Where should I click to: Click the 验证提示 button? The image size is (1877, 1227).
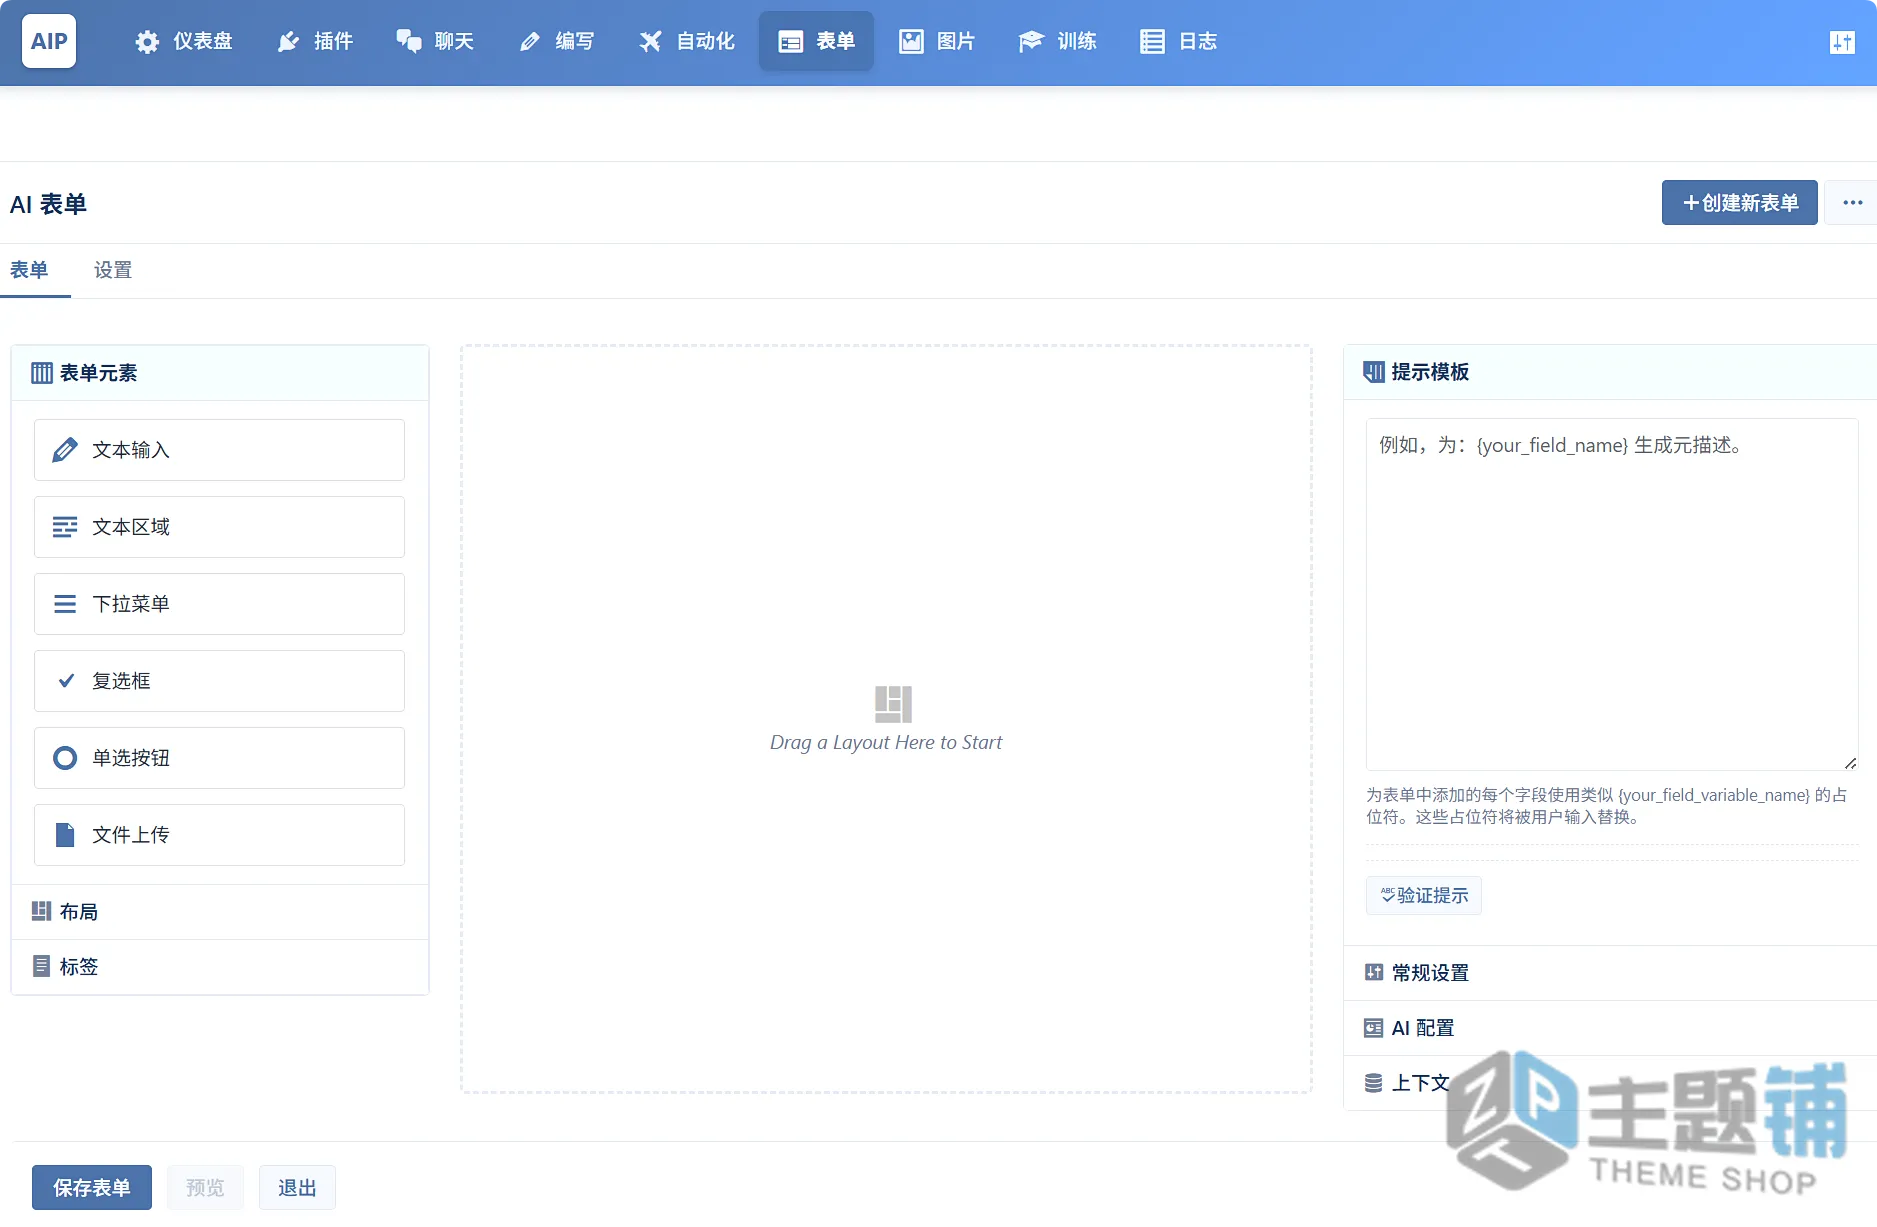[x=1424, y=895]
